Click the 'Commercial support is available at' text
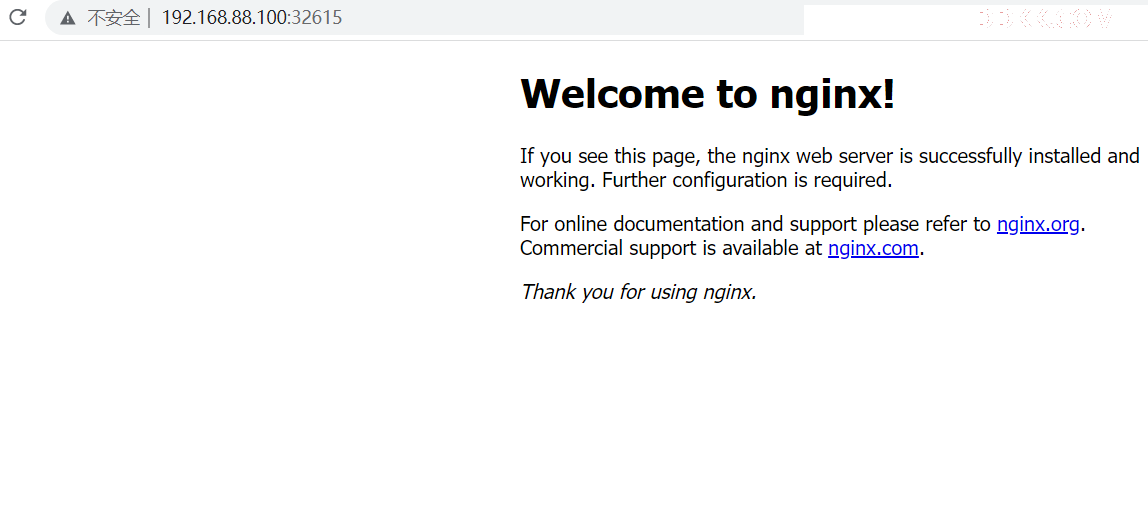1148x528 pixels. coord(671,248)
